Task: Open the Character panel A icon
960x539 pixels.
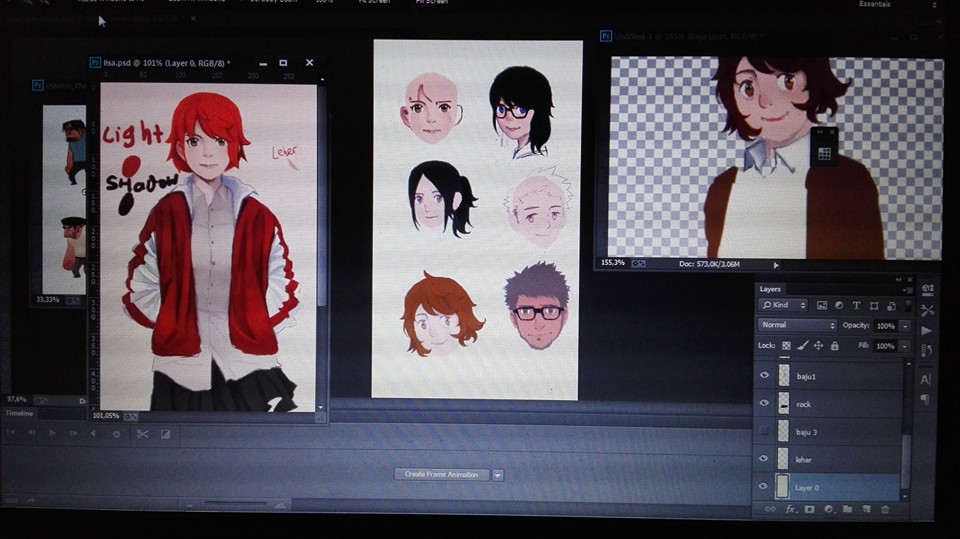Action: coord(926,380)
